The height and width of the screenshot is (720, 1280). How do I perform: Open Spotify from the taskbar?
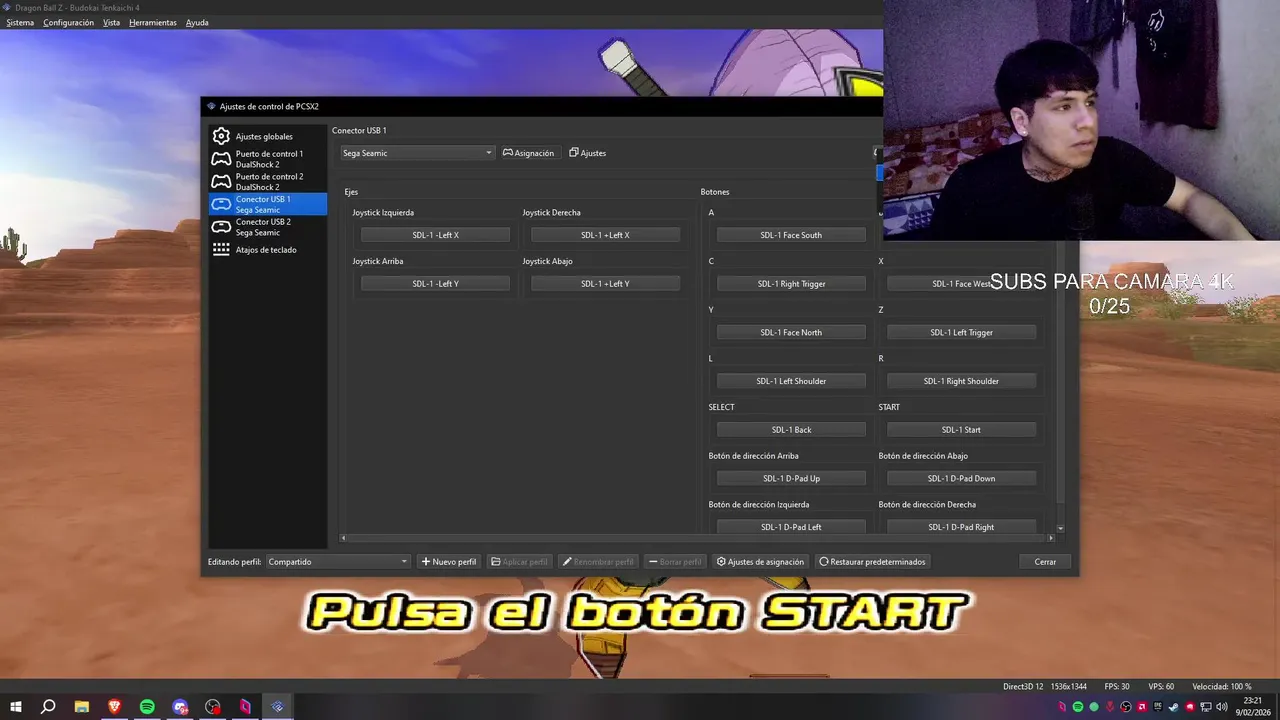[147, 707]
